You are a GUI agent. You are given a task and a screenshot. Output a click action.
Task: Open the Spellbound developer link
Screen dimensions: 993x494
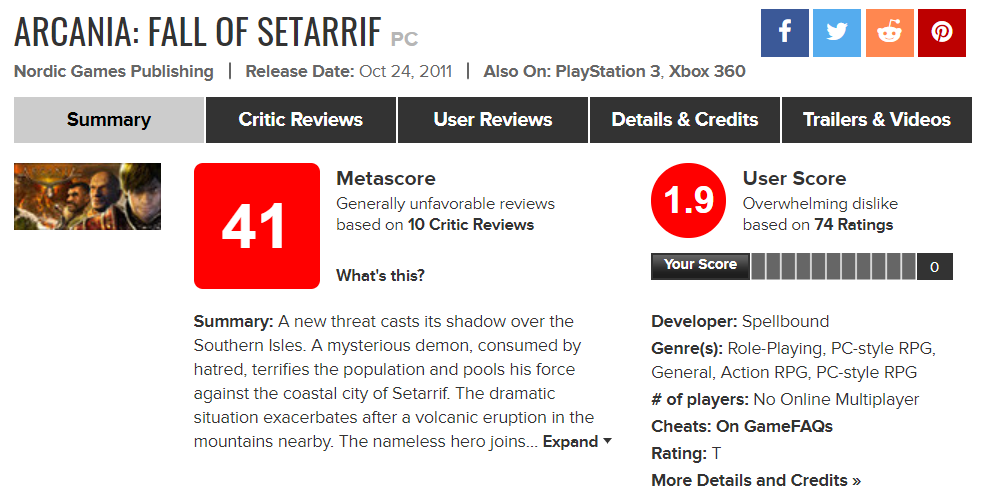tap(785, 322)
